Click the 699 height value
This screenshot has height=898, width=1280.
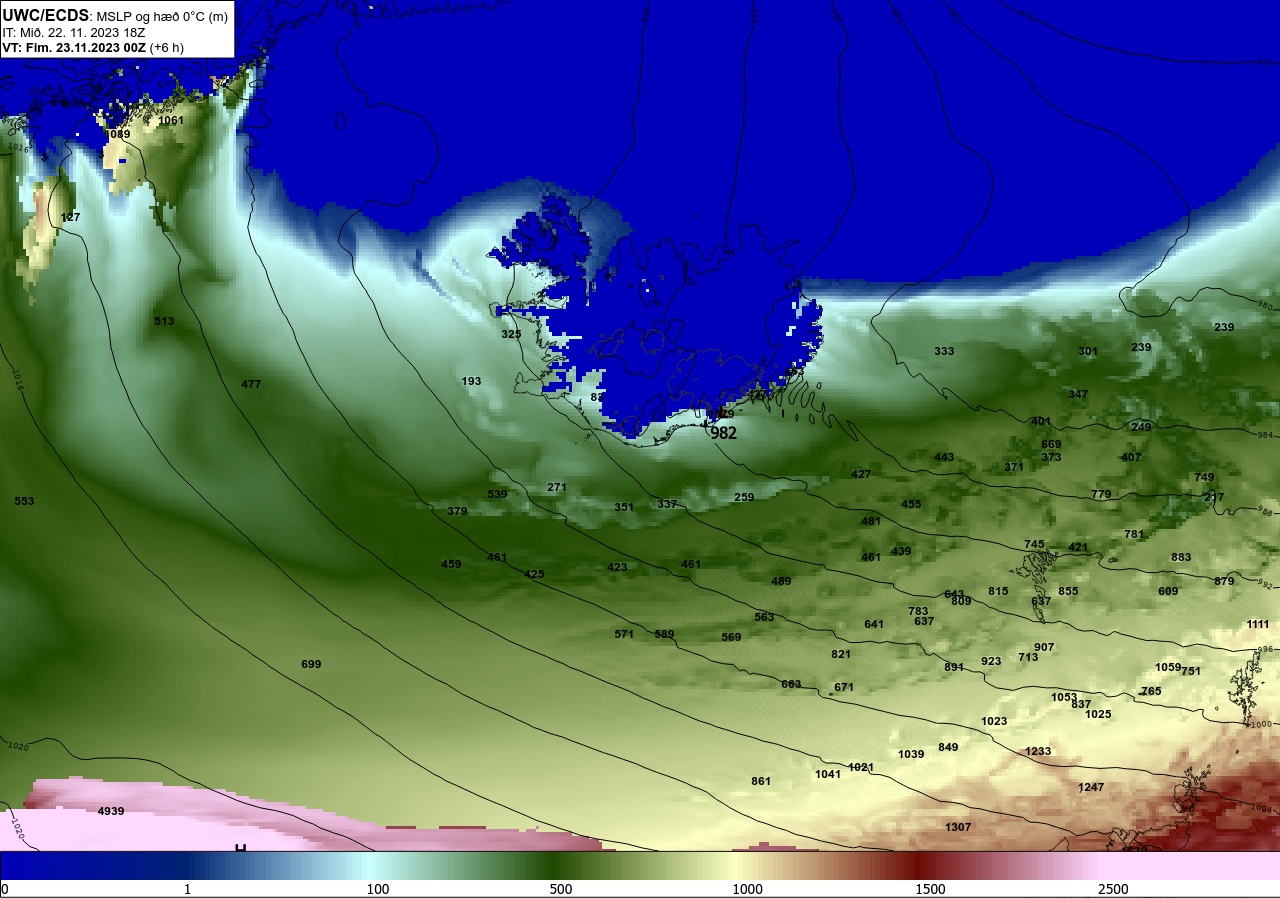click(311, 664)
